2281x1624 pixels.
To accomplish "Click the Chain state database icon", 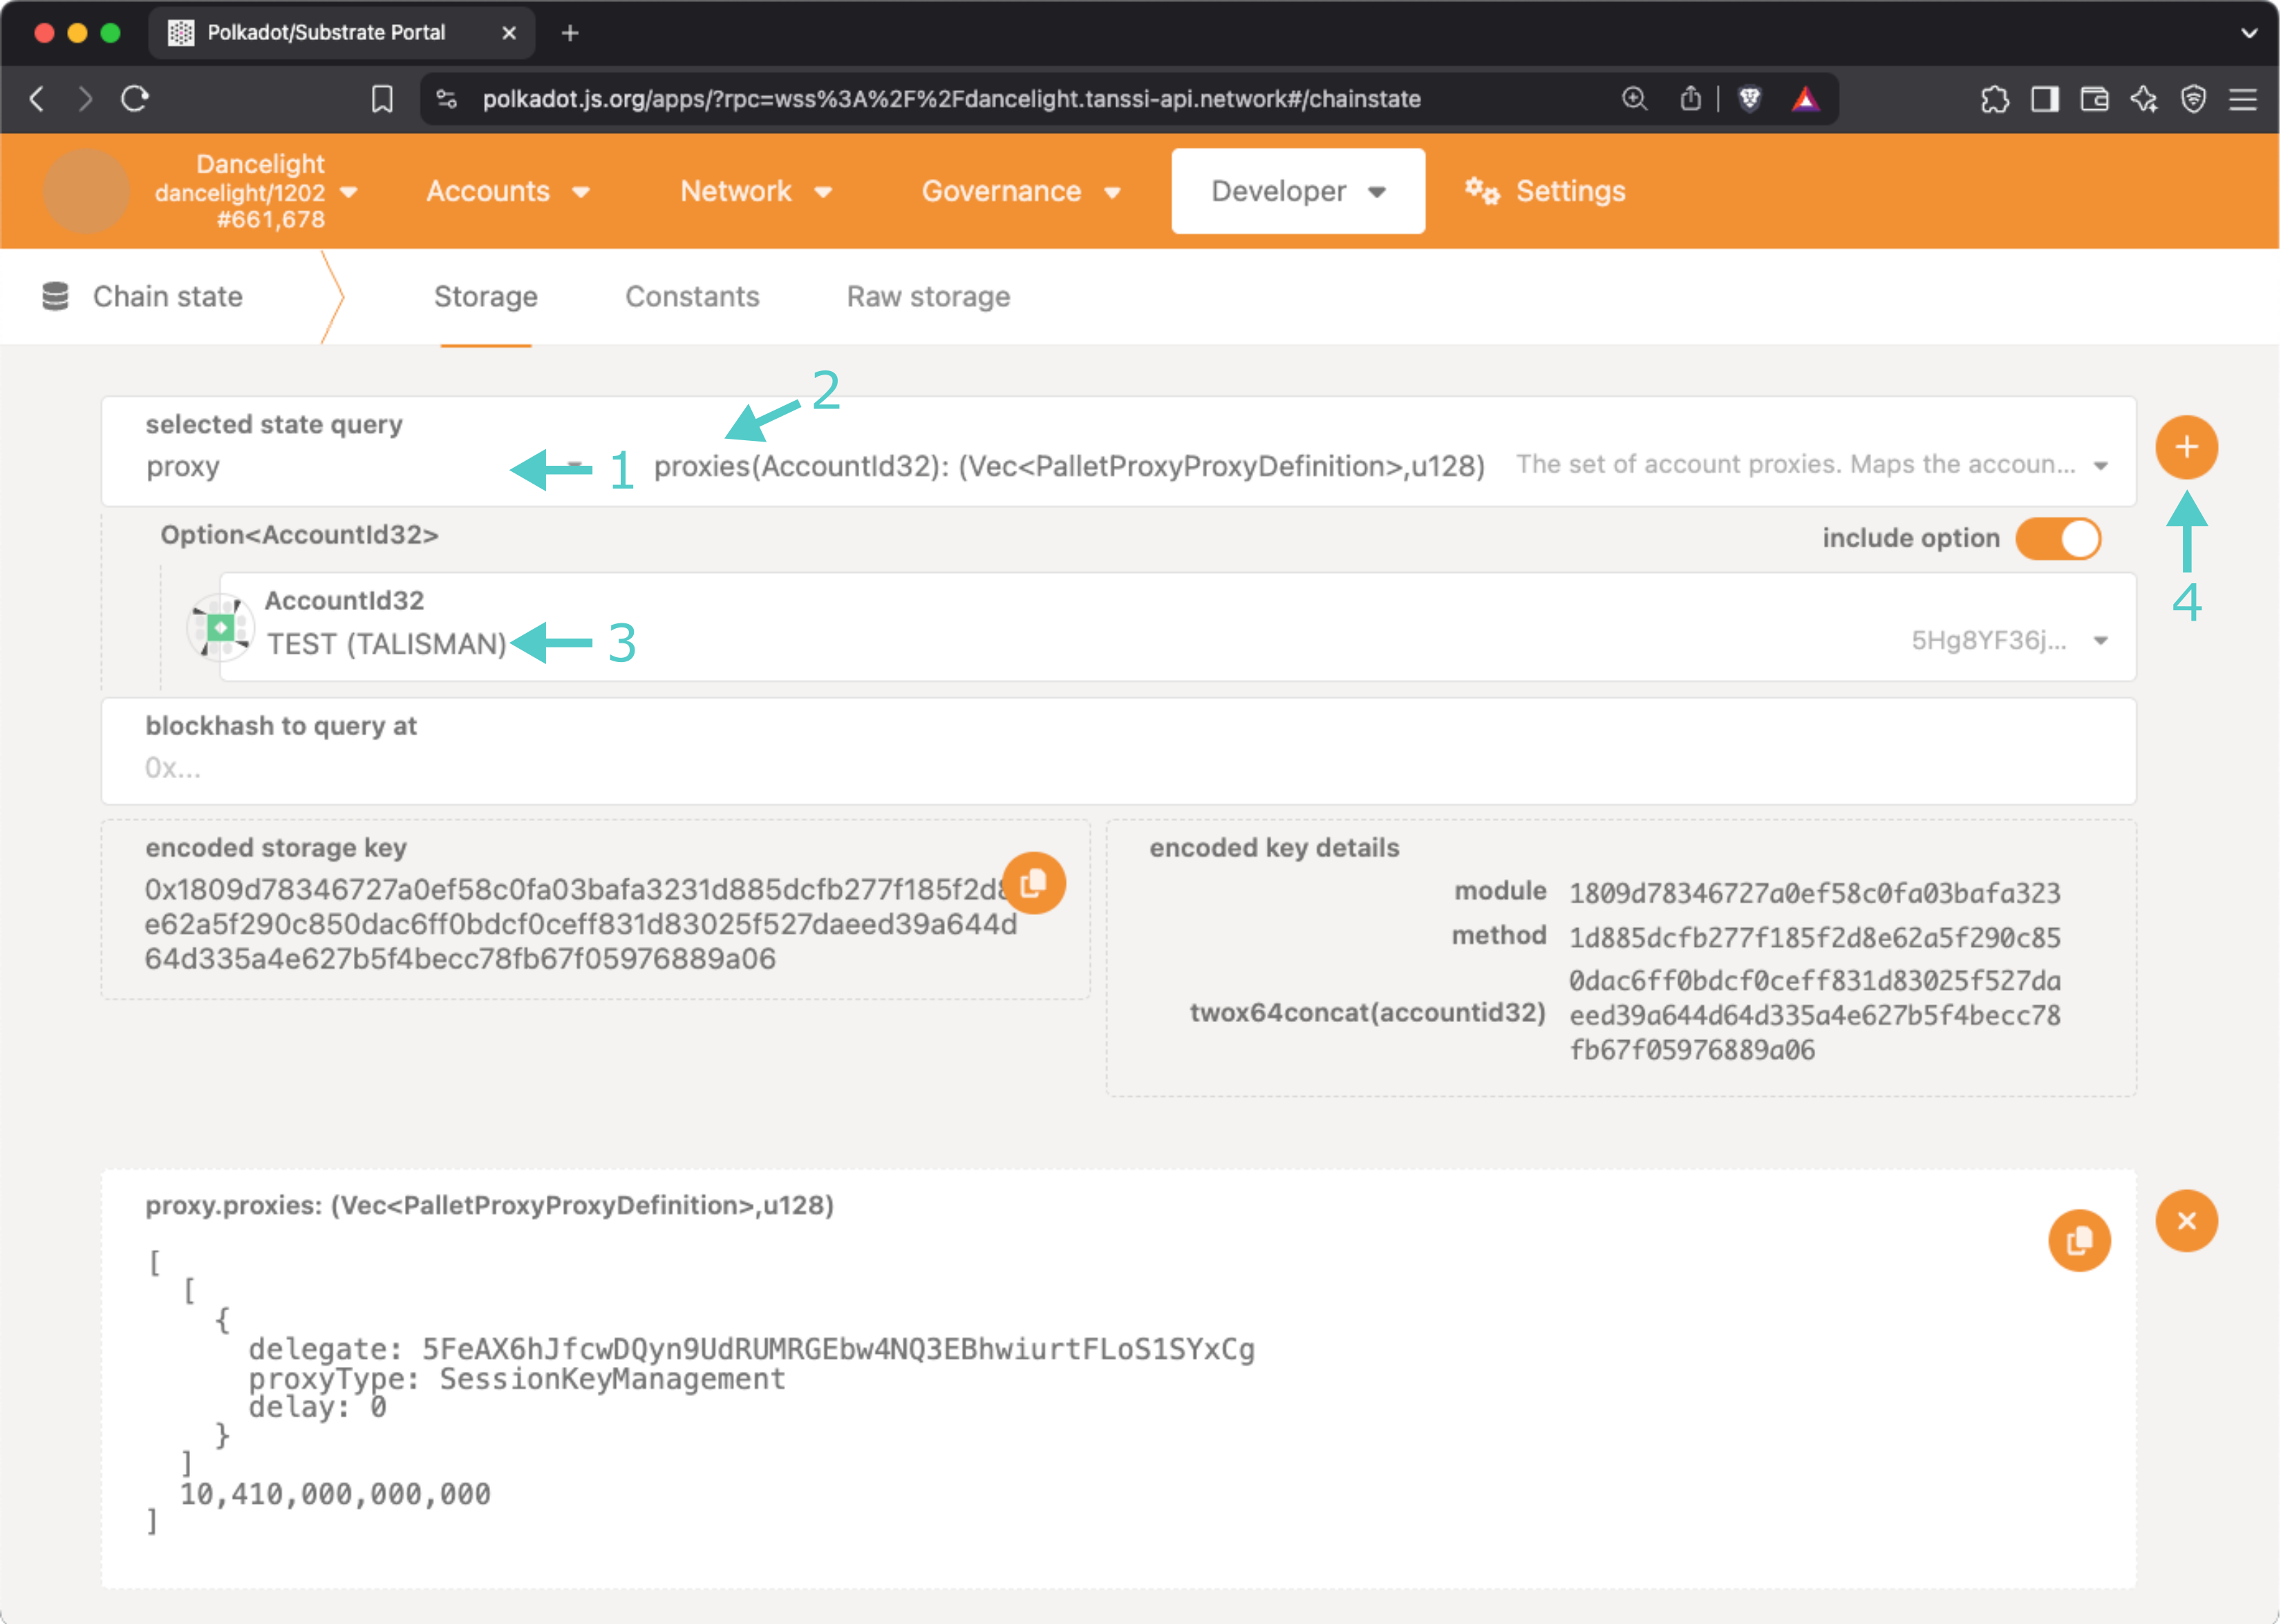I will pyautogui.click(x=55, y=296).
